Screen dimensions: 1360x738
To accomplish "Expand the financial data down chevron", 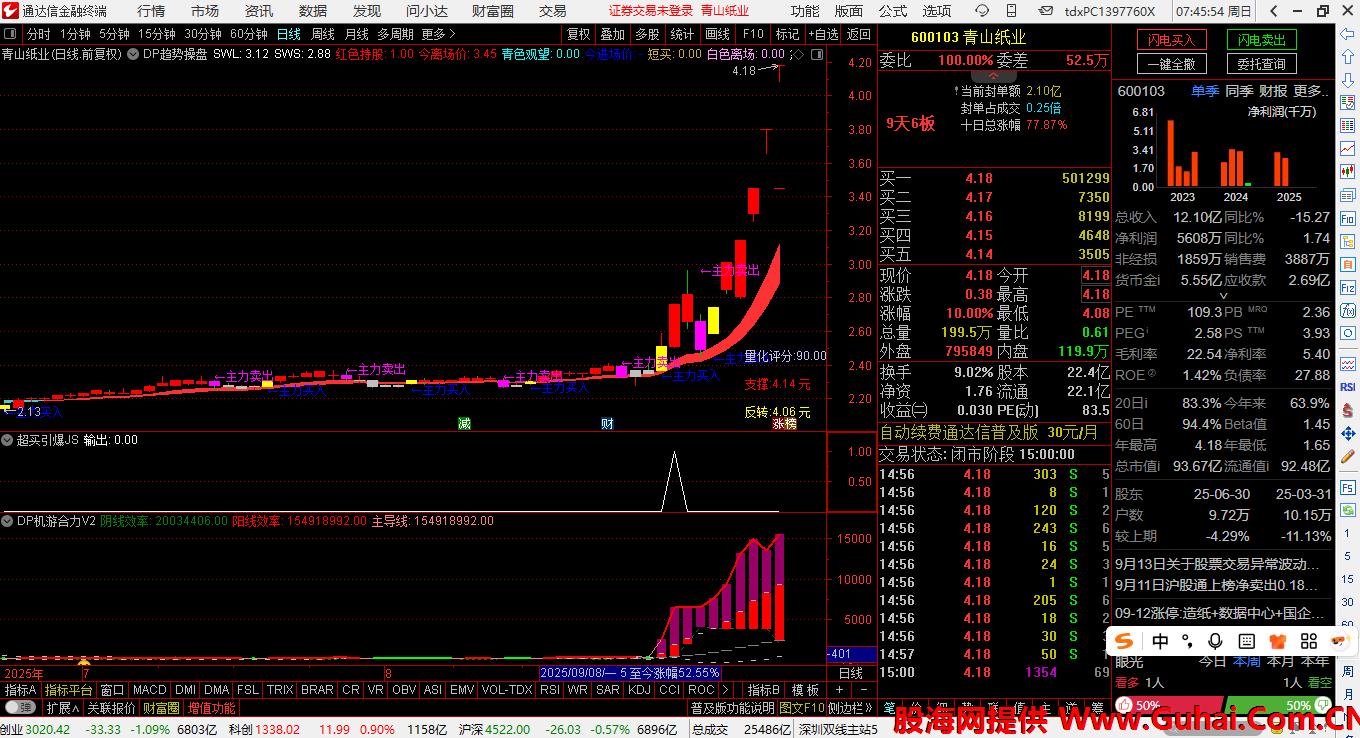I will 1224,296.
